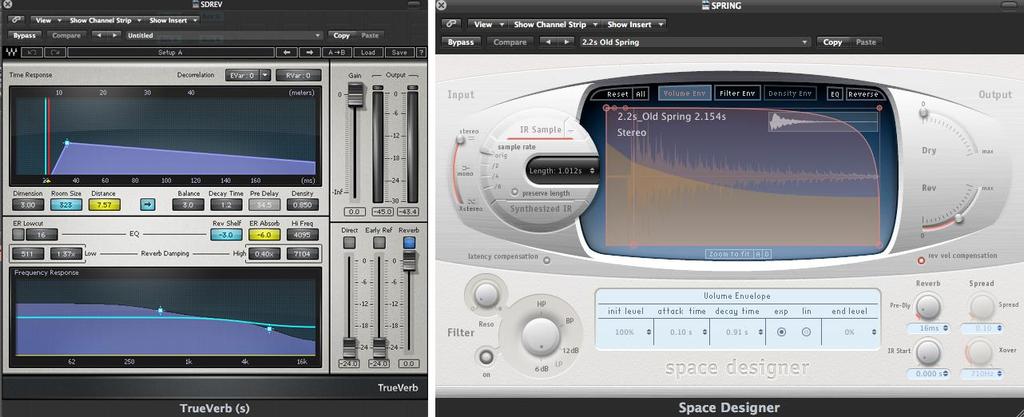Select exp decay radio button

[781, 332]
